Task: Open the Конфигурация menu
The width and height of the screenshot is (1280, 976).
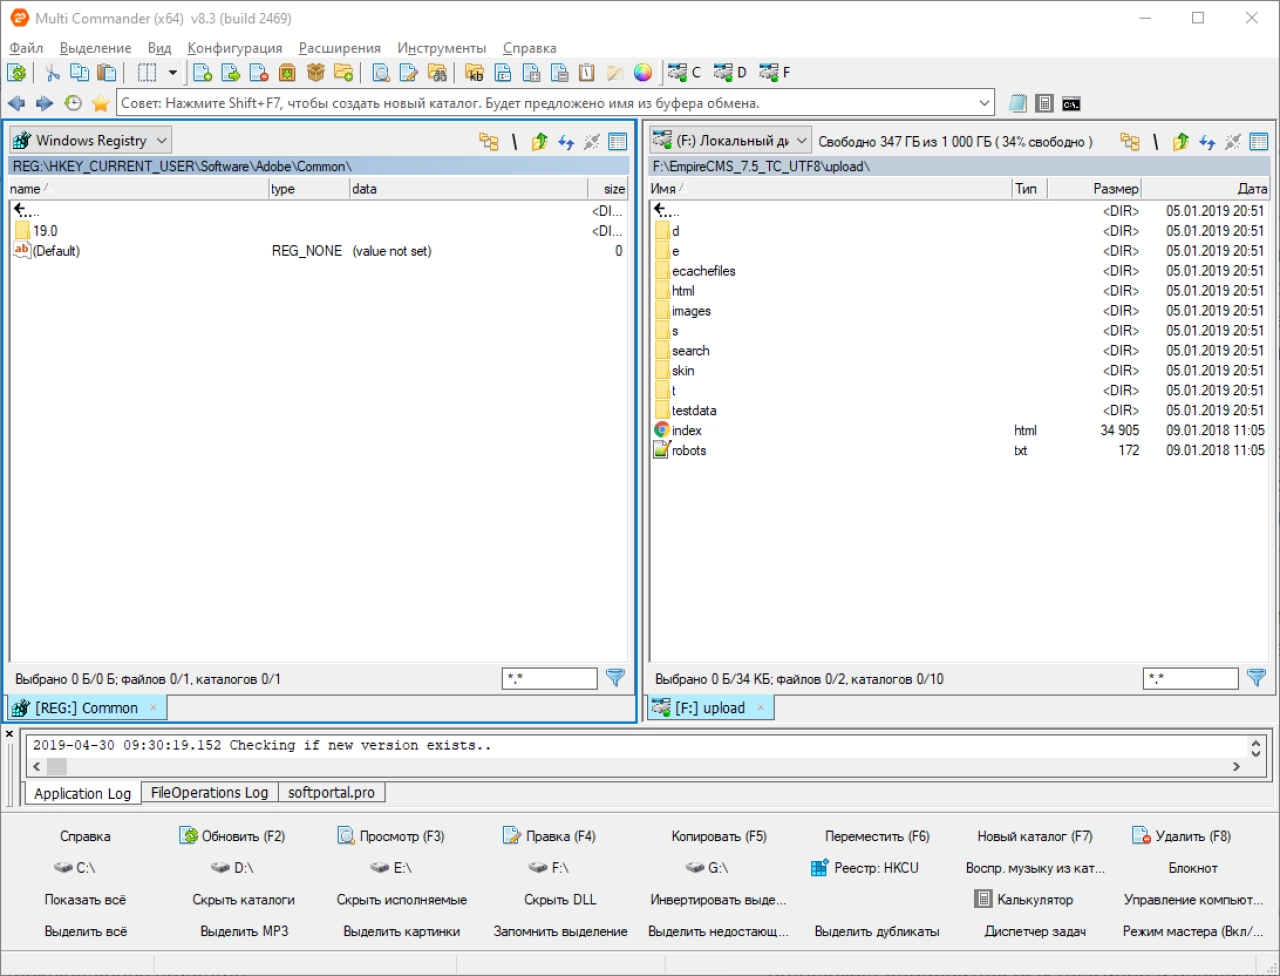Action: (235, 48)
